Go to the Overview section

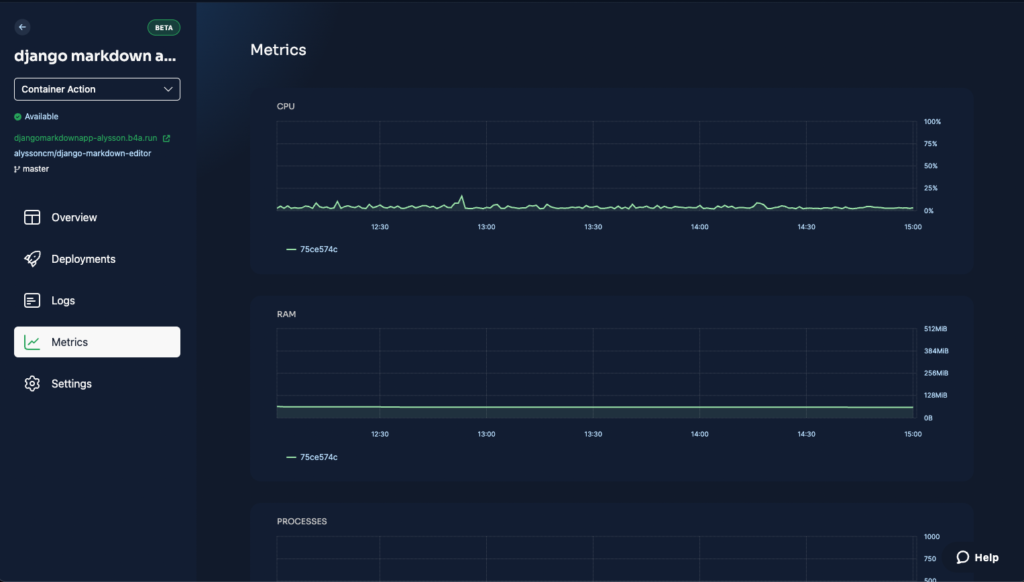(x=97, y=218)
